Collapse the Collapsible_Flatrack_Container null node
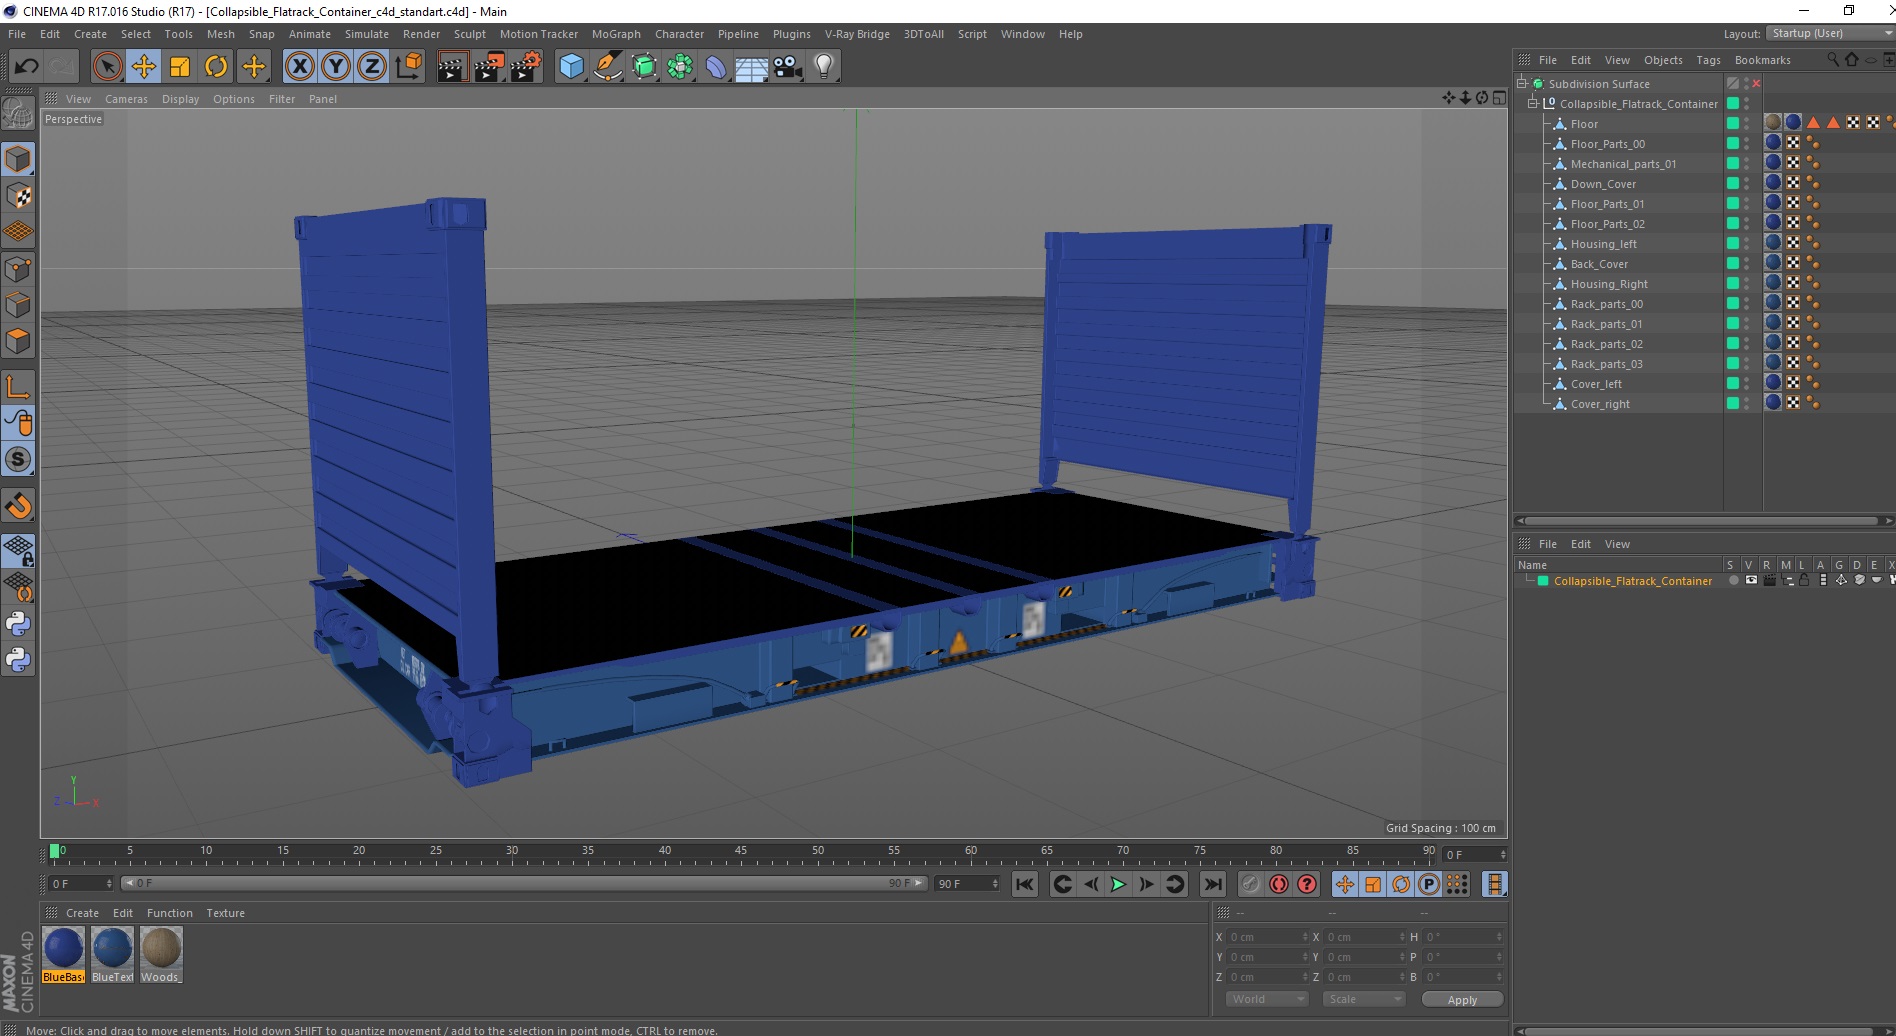This screenshot has width=1896, height=1036. tap(1532, 103)
